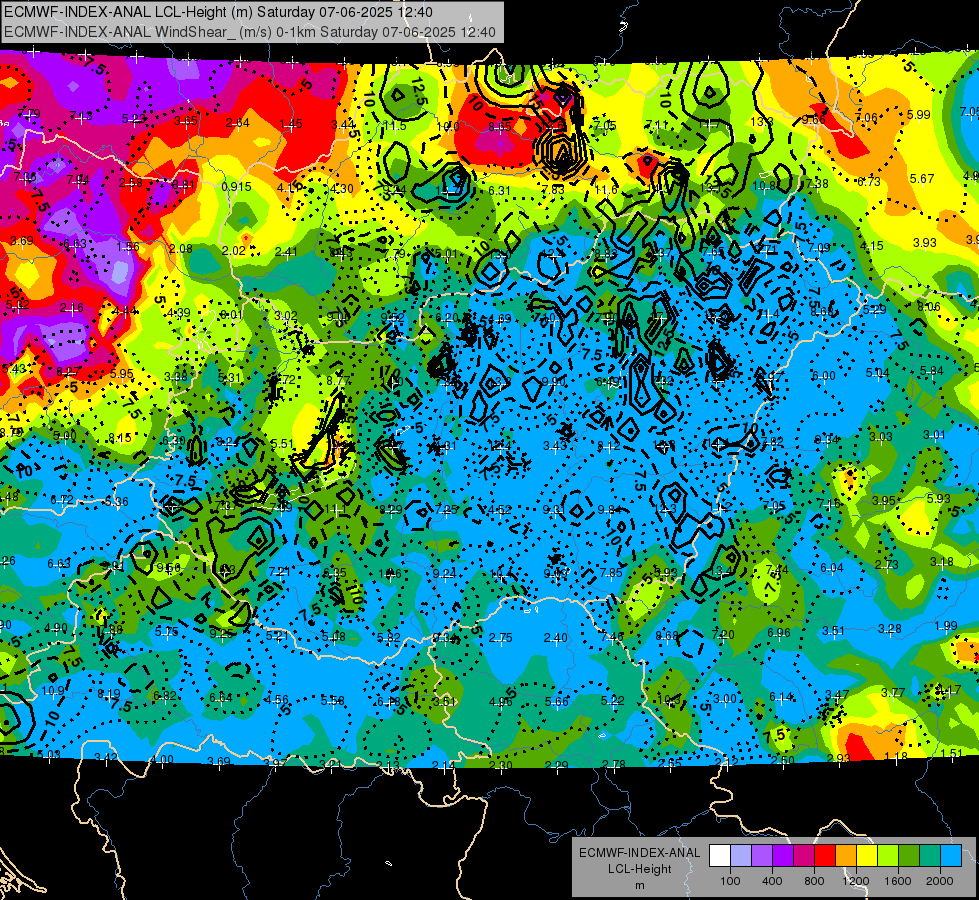Click the wind shear value '2.75'

501,638
